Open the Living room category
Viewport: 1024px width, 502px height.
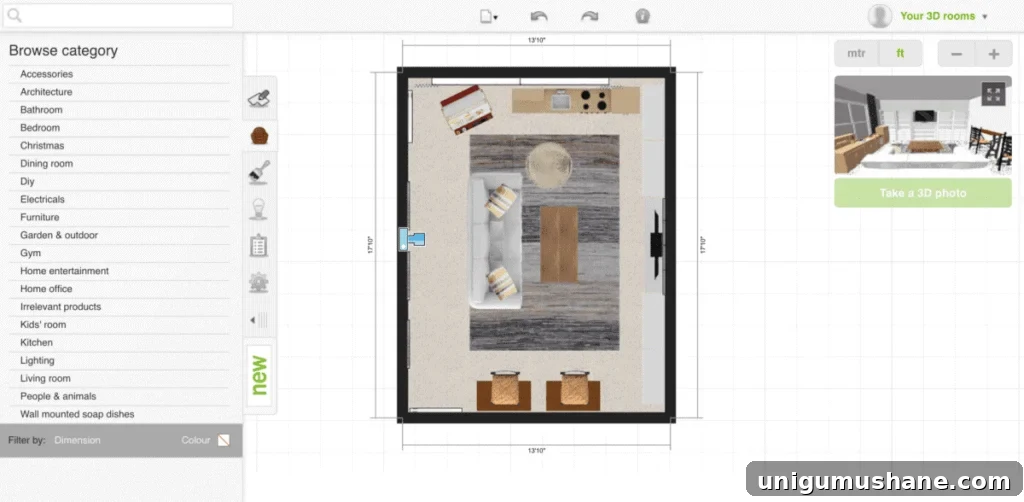click(x=45, y=379)
